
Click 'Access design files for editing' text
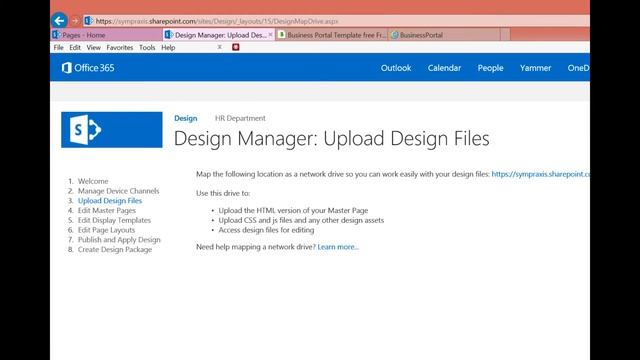(x=266, y=230)
